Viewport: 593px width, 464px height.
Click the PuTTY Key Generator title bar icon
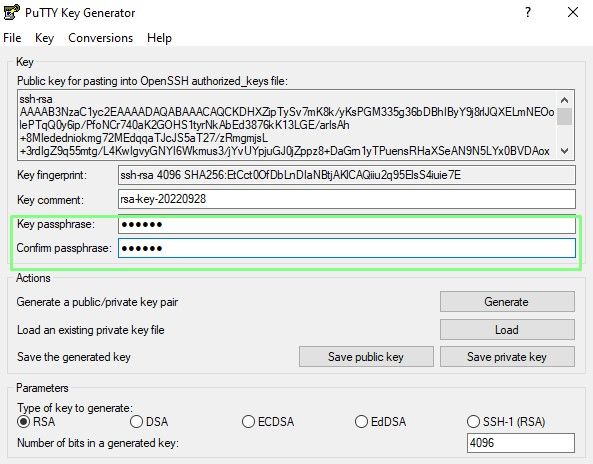click(x=11, y=12)
